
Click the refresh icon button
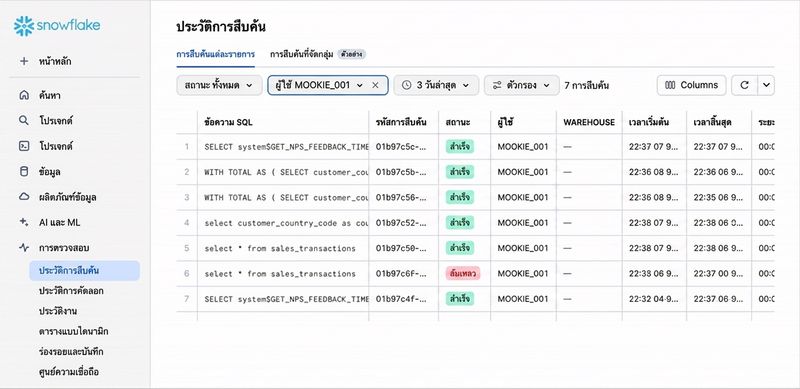(x=744, y=85)
